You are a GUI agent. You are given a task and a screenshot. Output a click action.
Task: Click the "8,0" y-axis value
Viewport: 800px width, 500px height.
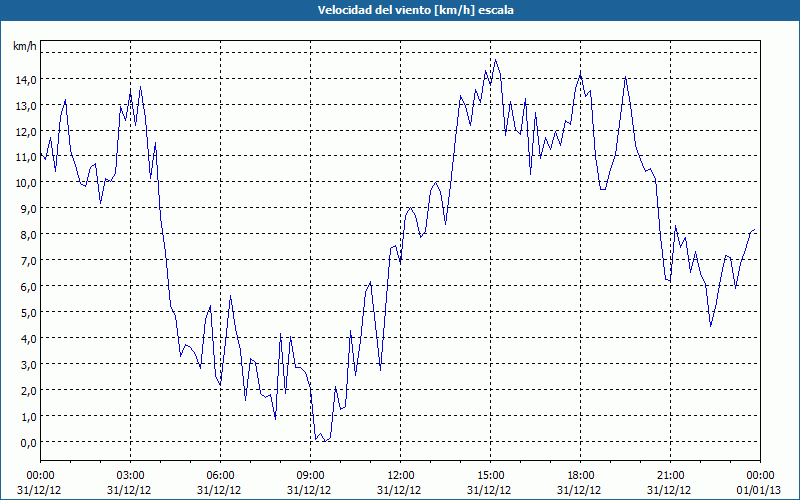28,235
